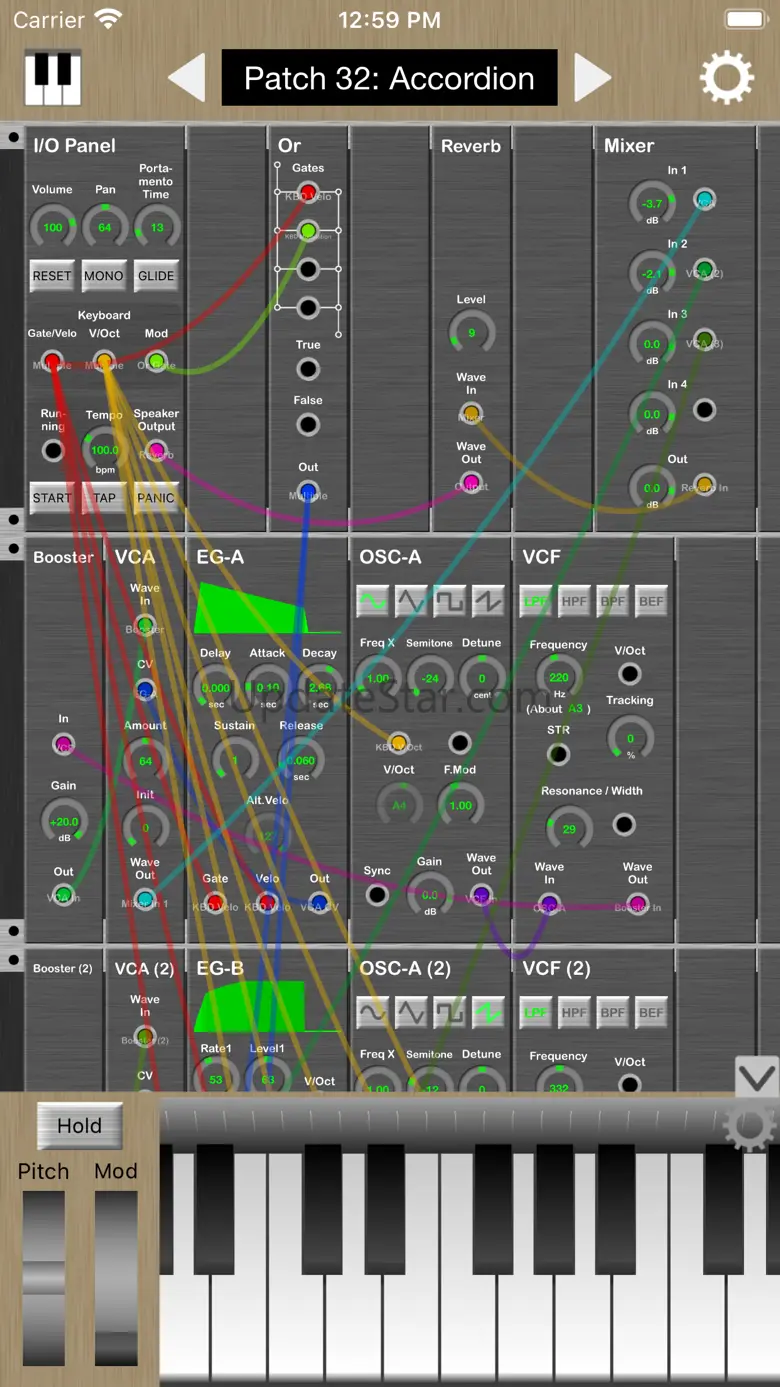The height and width of the screenshot is (1387, 780).
Task: Open the Patch 32: Accordion patch selector
Action: [389, 78]
